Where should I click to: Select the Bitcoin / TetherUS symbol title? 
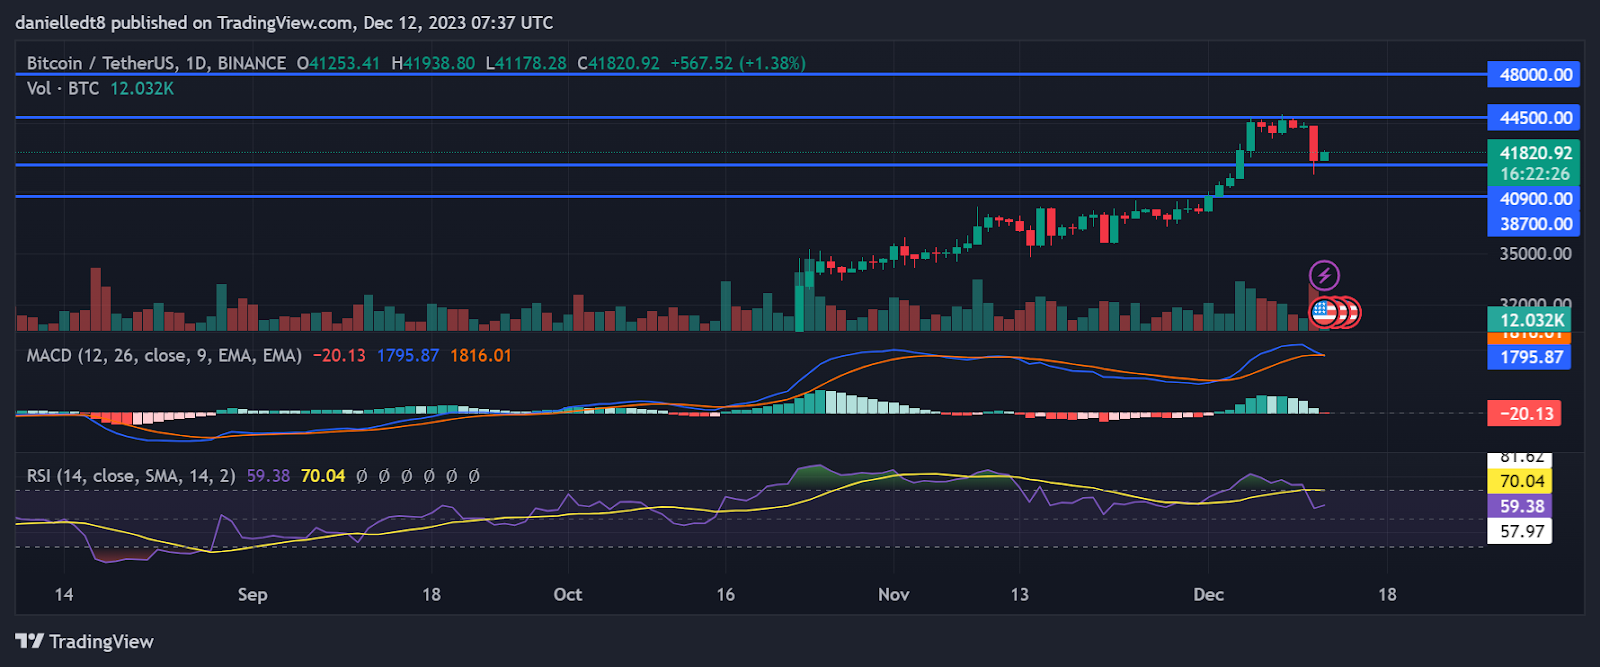click(x=156, y=63)
